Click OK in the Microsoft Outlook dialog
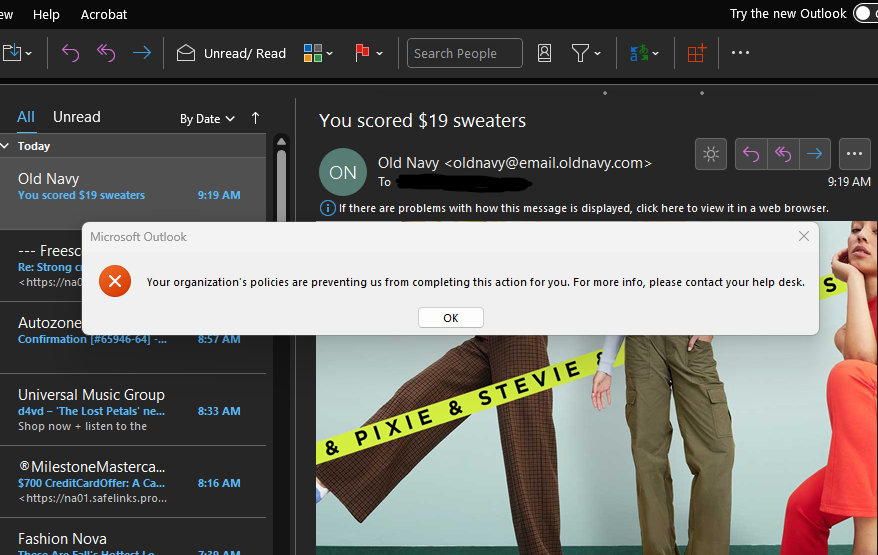878x555 pixels. [x=451, y=318]
